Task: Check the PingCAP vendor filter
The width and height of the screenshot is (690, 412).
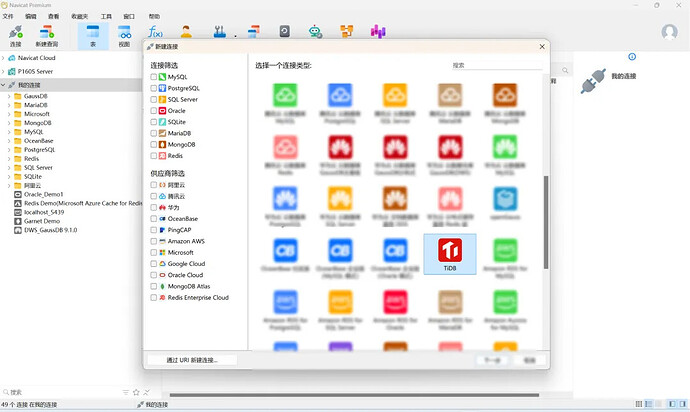Action: [x=154, y=230]
